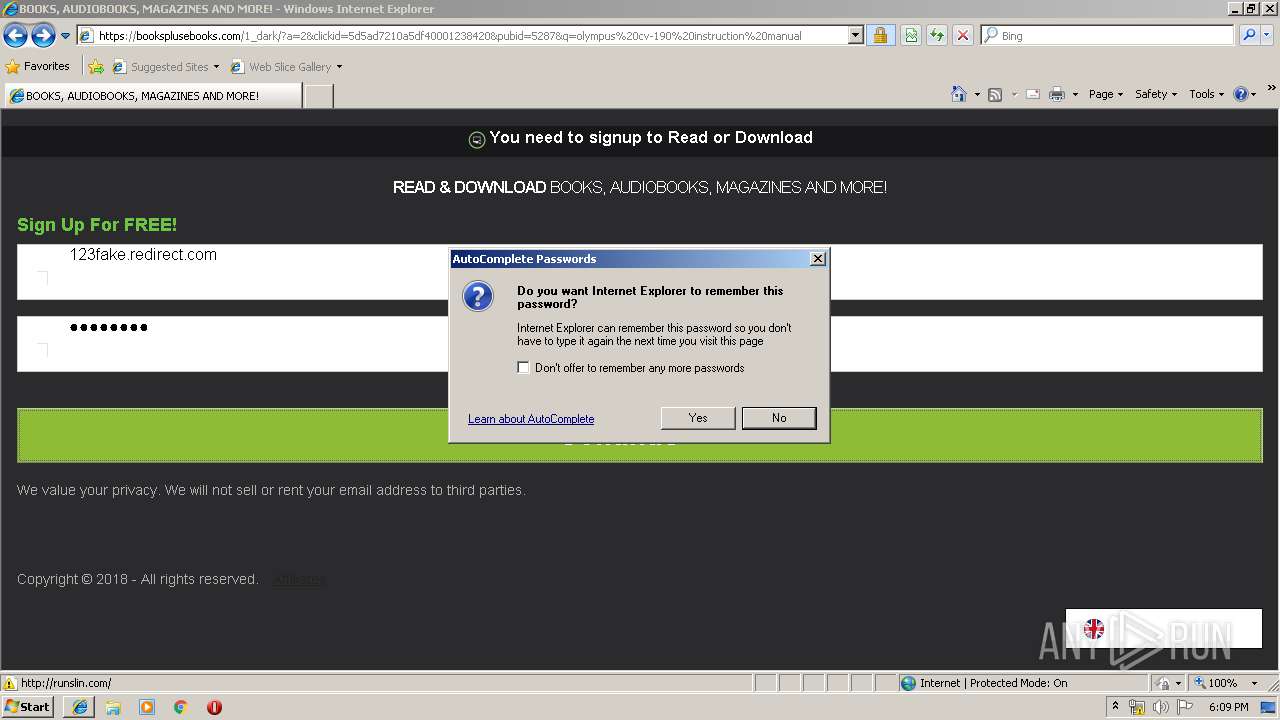Viewport: 1280px width, 720px height.
Task: Click the RSS Feeds icon
Action: point(995,94)
